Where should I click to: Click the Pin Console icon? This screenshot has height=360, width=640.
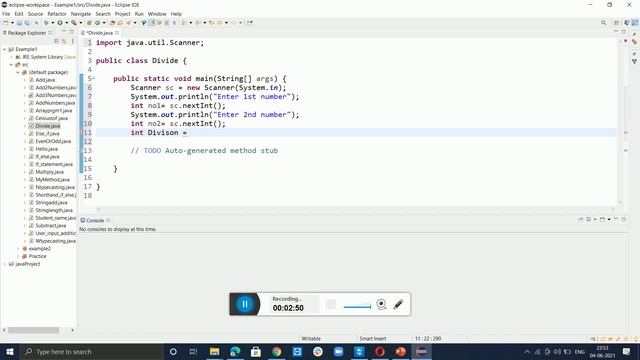580,220
